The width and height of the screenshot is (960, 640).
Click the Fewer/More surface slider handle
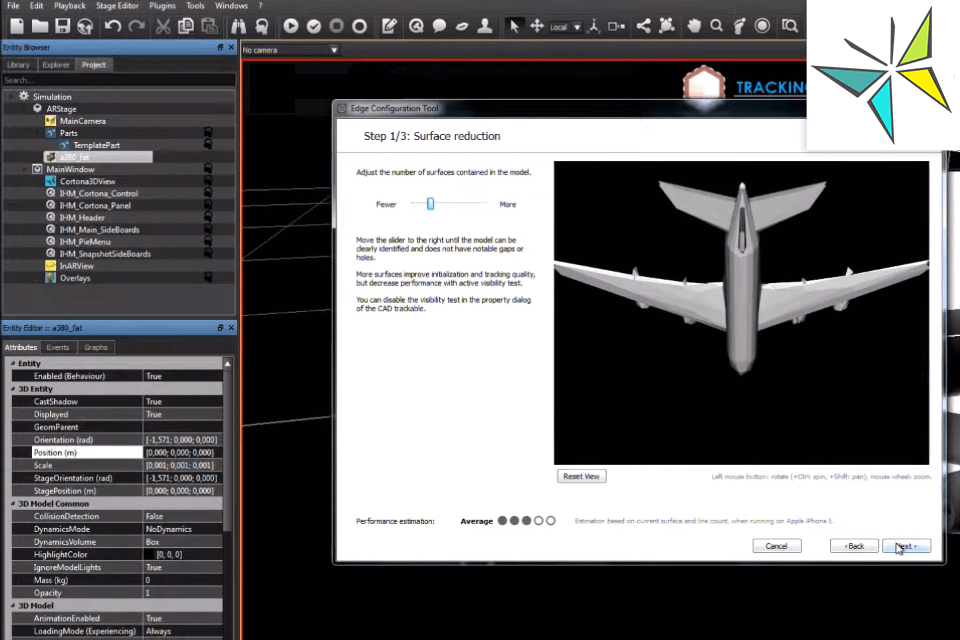coord(430,203)
